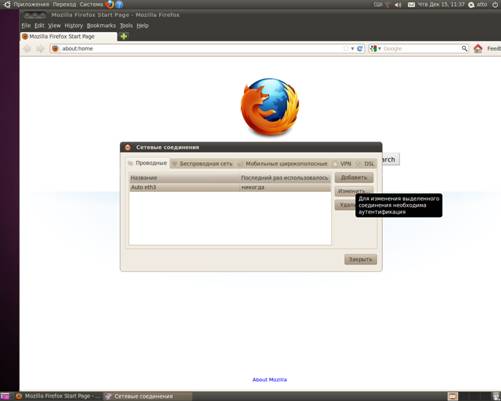Open the Bookmarks menu in Firefox

pos(101,26)
